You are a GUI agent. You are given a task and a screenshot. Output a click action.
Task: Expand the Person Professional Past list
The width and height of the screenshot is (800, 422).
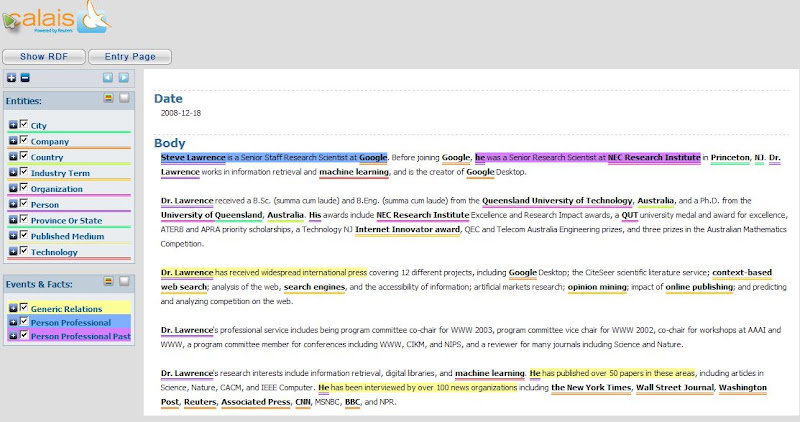[x=13, y=335]
